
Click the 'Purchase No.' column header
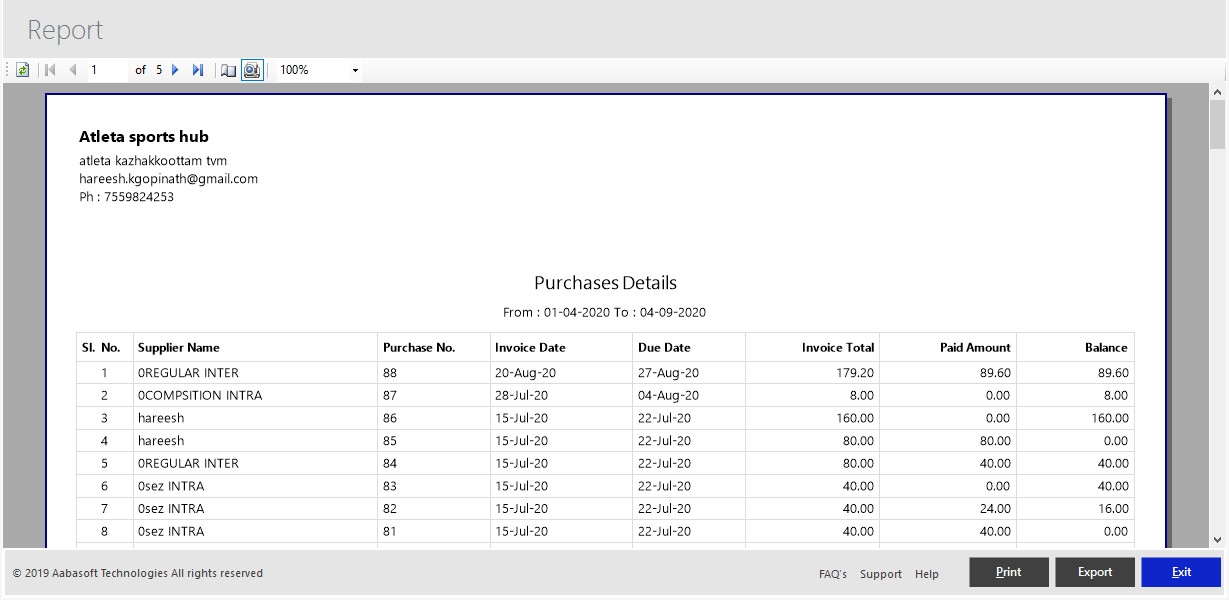[x=419, y=348]
